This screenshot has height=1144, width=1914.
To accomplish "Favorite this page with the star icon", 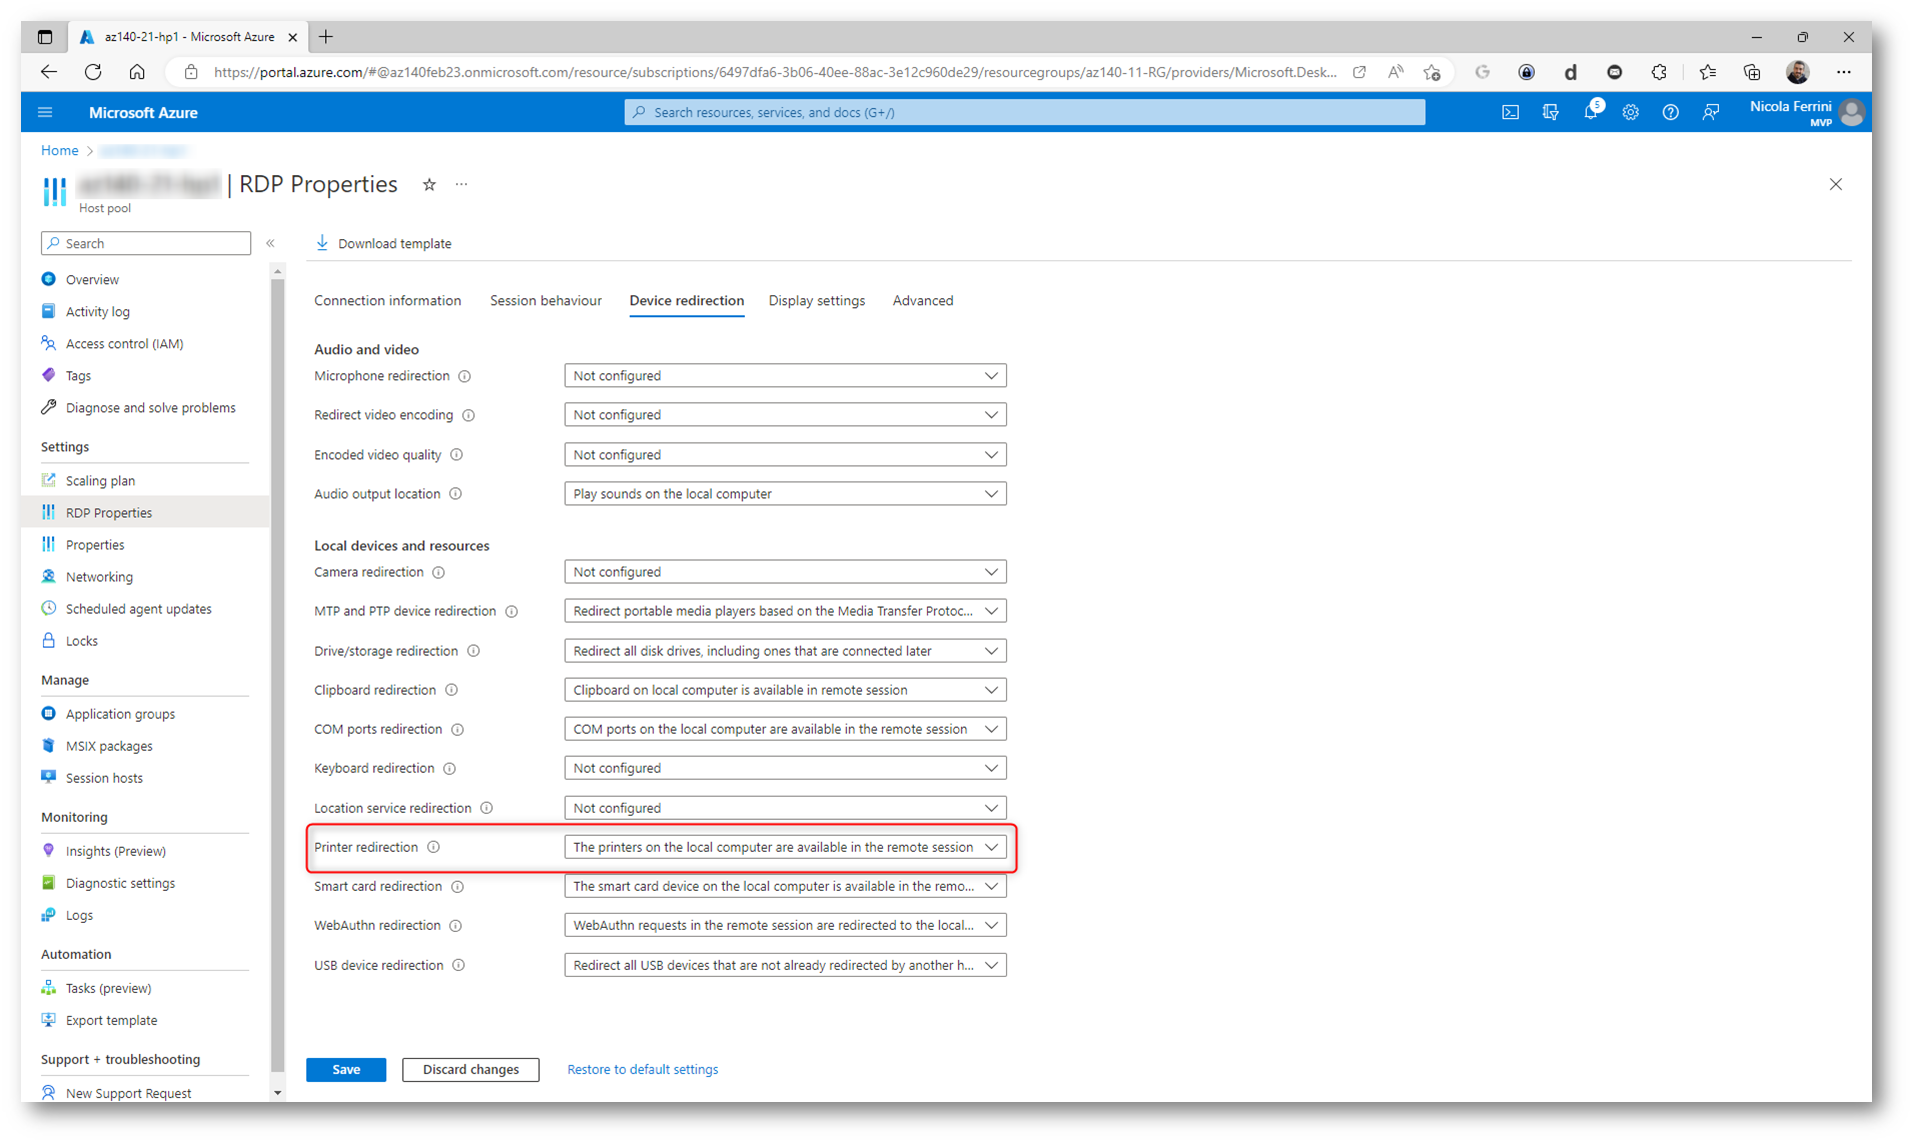I will [429, 184].
